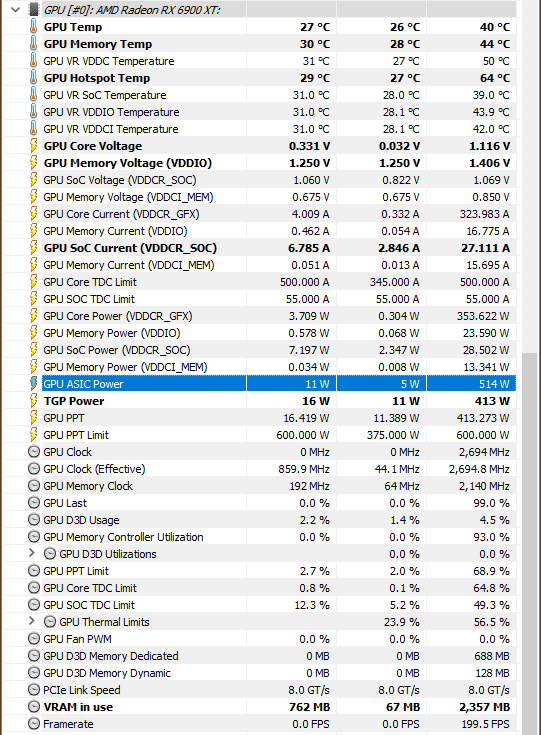Click circle icon beside Framerate

[34, 724]
